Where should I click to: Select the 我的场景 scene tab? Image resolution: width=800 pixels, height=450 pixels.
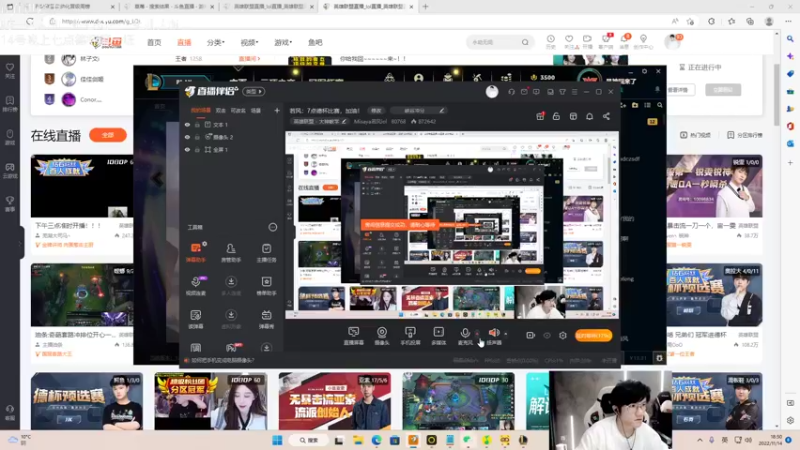[x=201, y=110]
